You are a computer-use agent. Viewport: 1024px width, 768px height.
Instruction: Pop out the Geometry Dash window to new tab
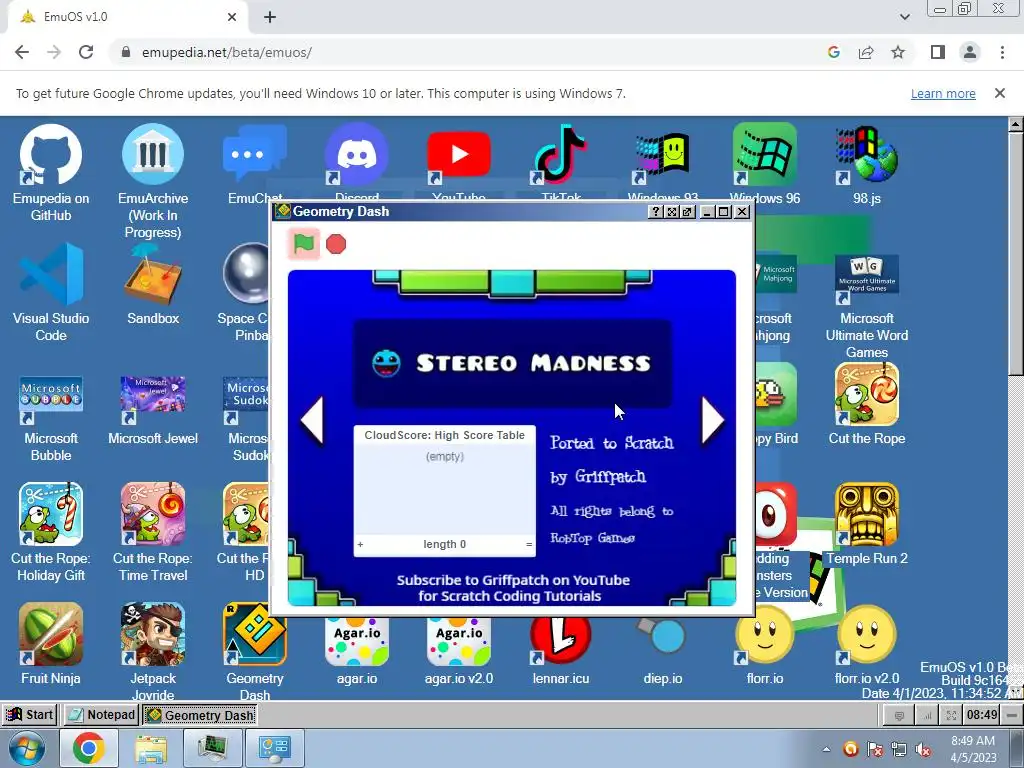pos(687,212)
